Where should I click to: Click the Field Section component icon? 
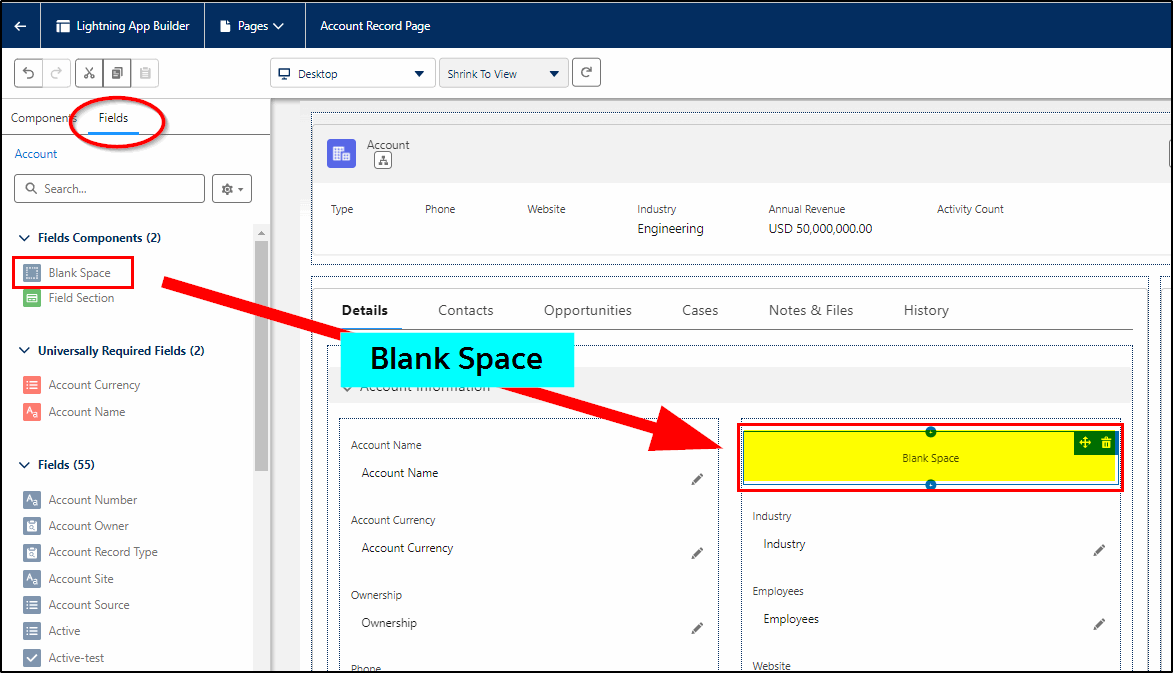click(32, 298)
